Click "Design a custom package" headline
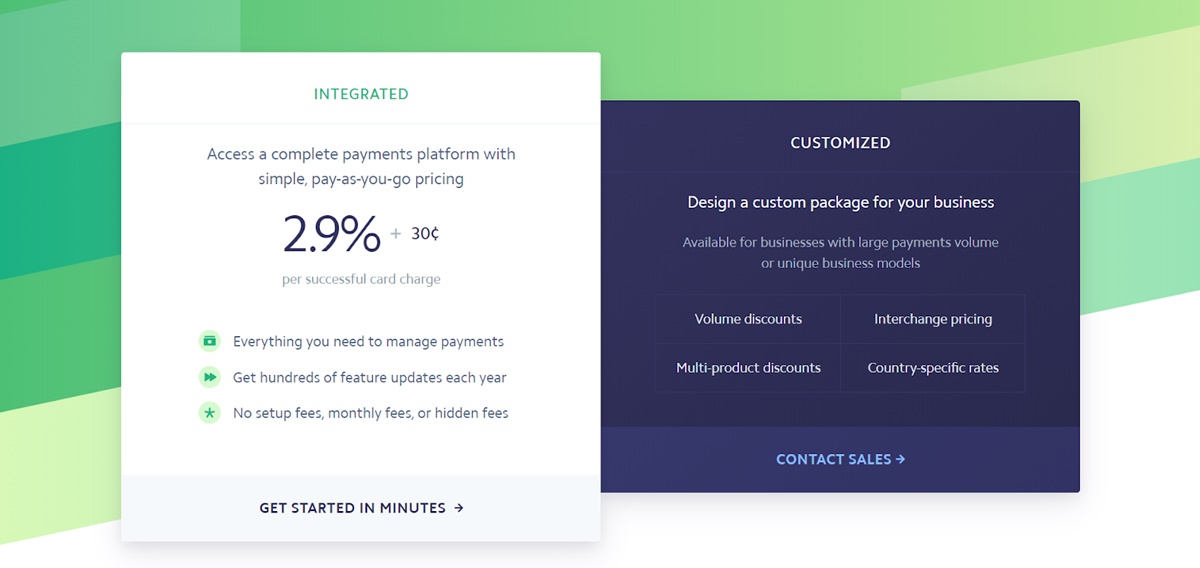This screenshot has width=1200, height=568. pos(840,202)
